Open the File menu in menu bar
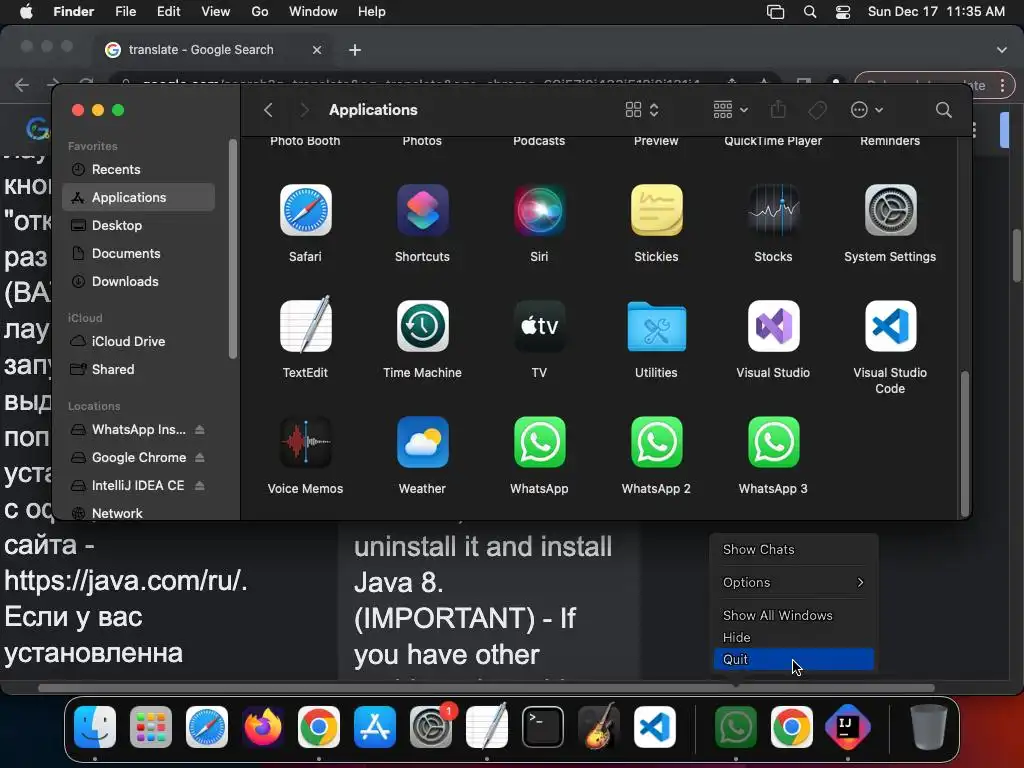1024x768 pixels. pyautogui.click(x=125, y=12)
